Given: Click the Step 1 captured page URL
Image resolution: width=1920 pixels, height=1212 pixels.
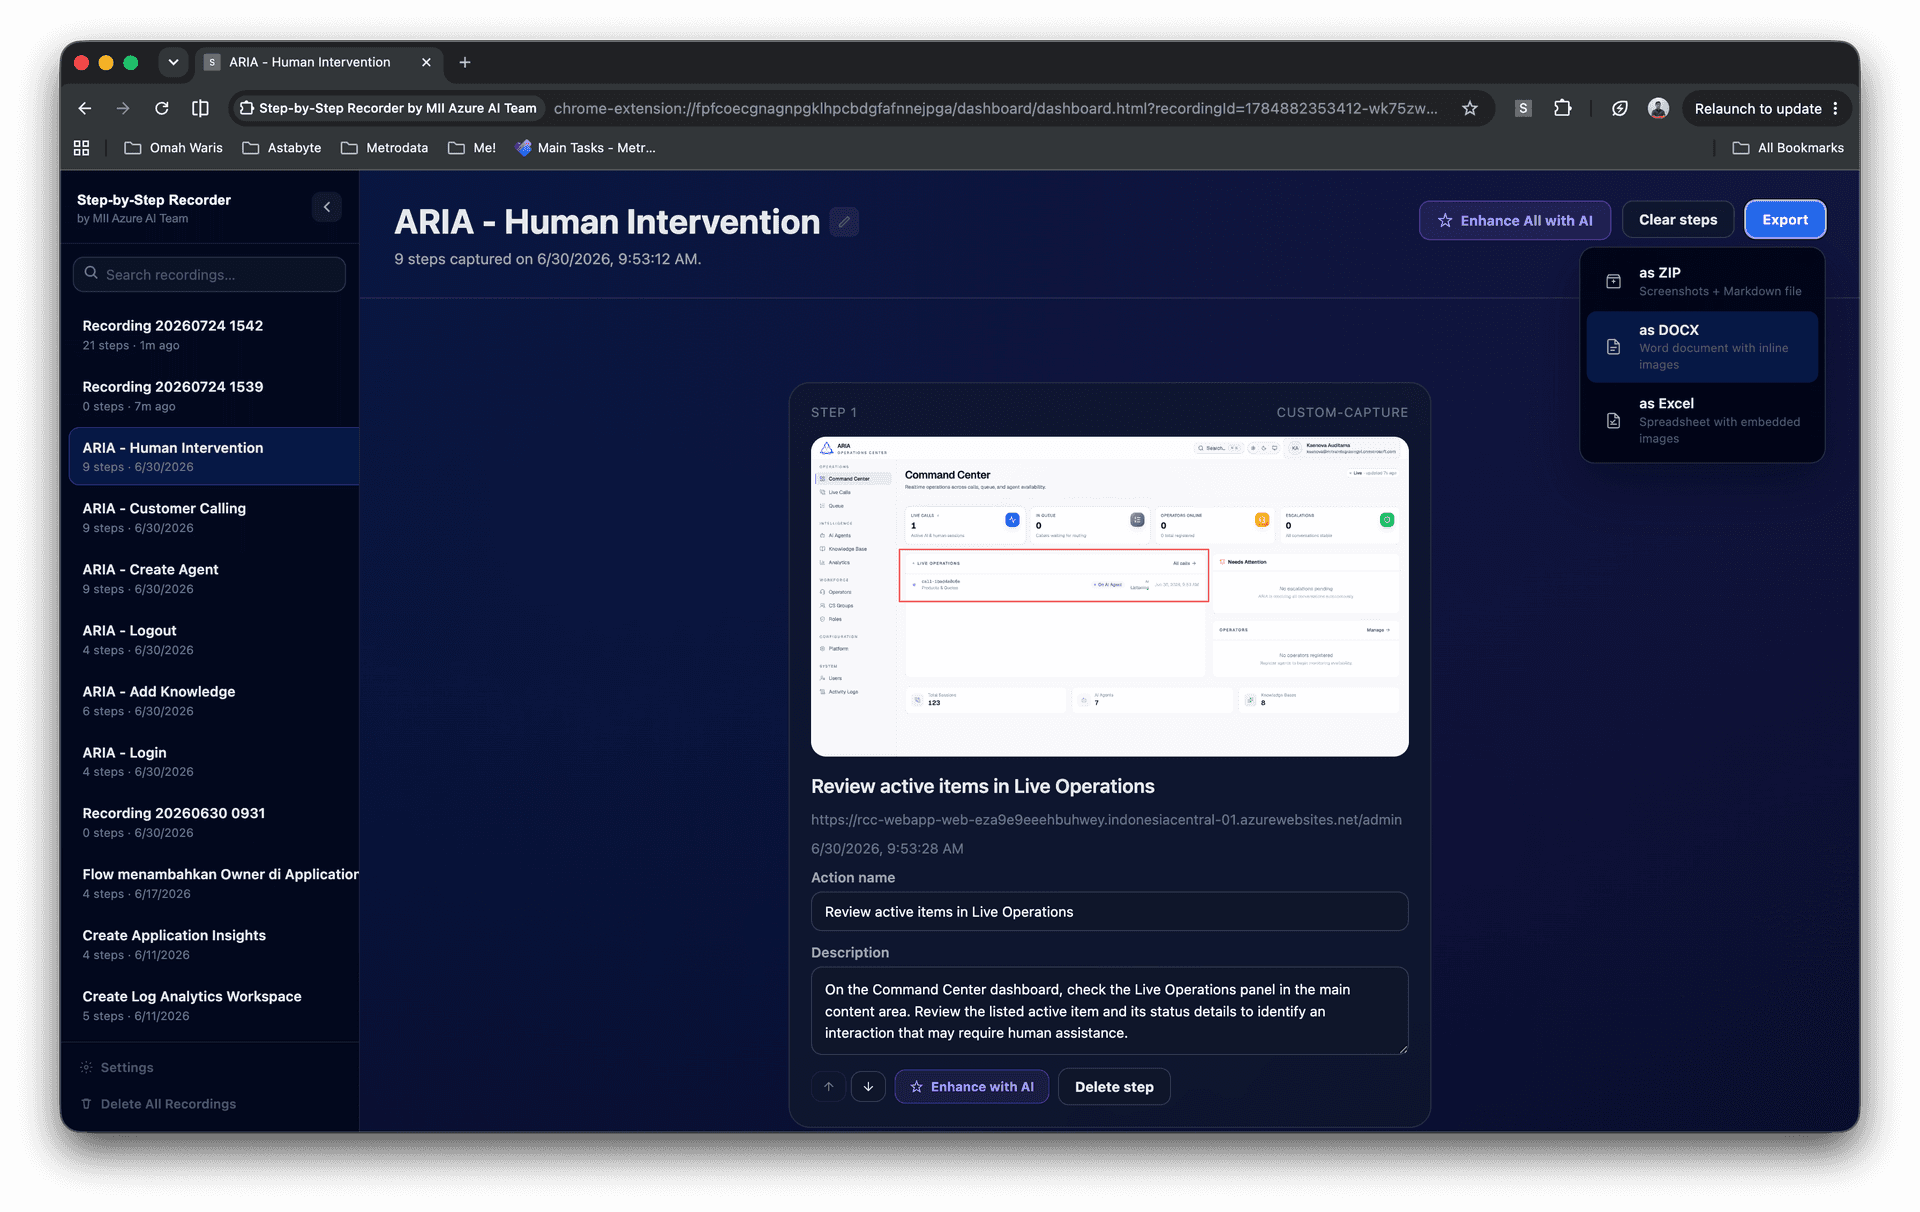Looking at the screenshot, I should coord(1106,820).
